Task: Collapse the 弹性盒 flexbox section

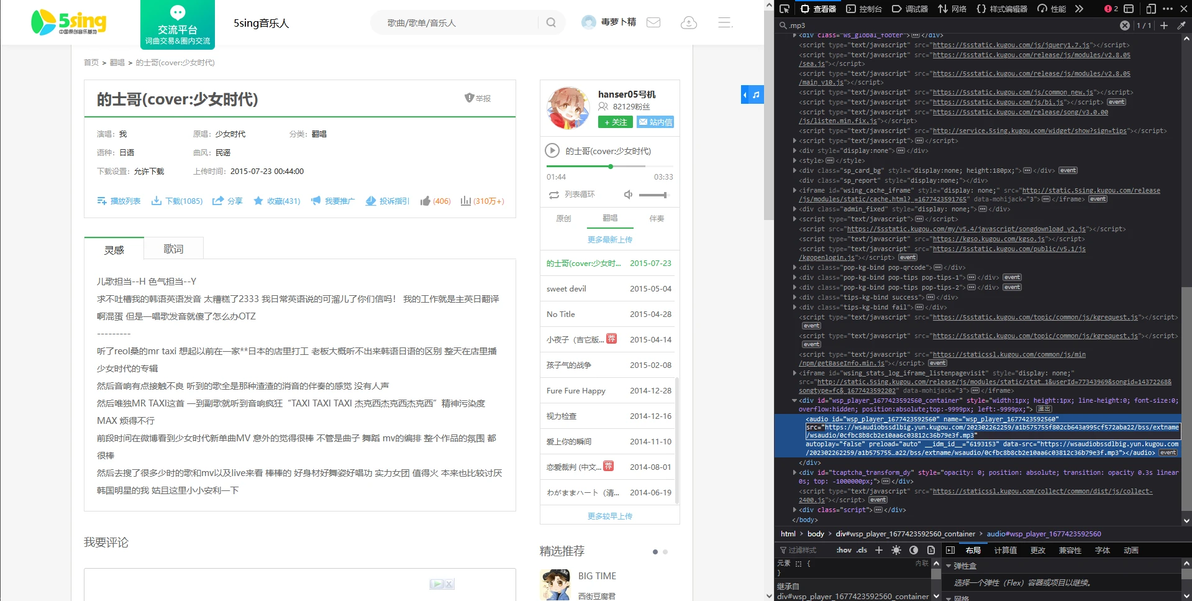Action: [949, 566]
